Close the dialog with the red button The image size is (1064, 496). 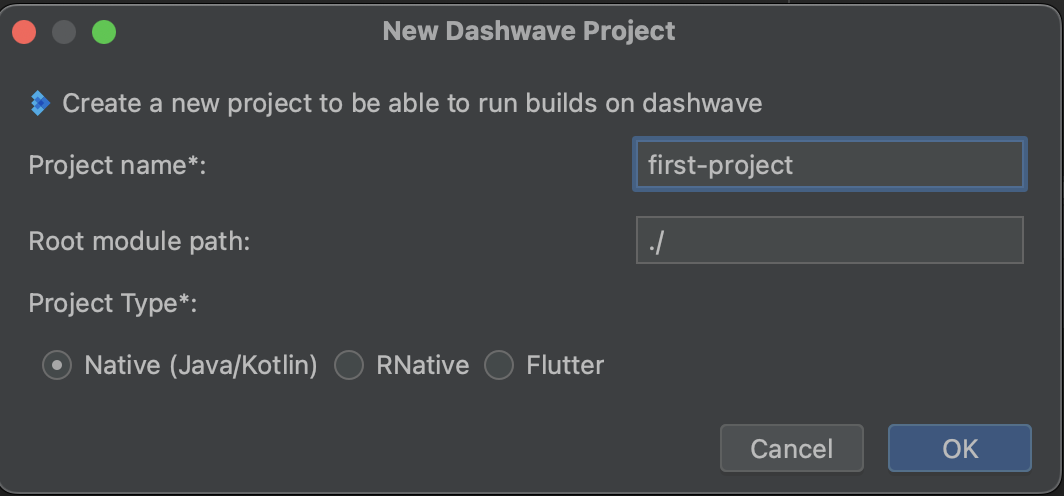[x=24, y=32]
